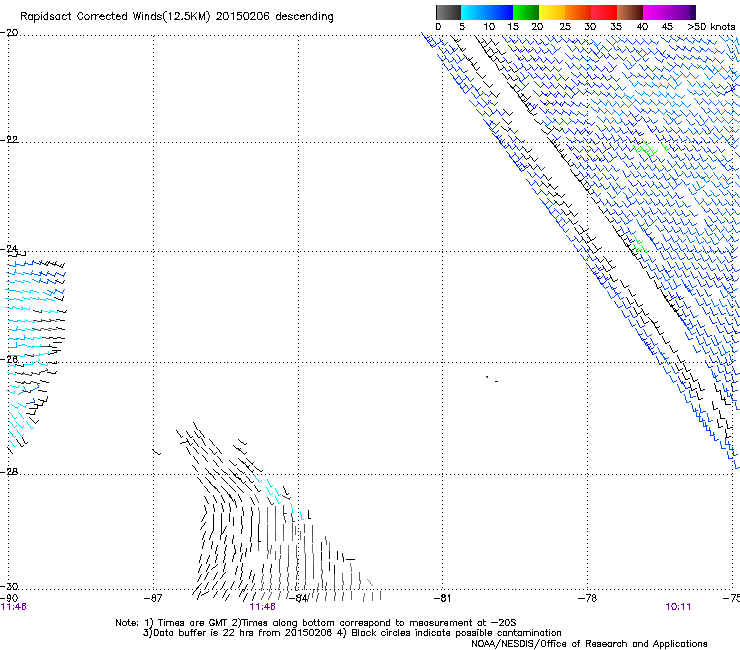Screen dimensions: 740x650
Task: Click the -78 longitude axis label
Action: point(588,598)
